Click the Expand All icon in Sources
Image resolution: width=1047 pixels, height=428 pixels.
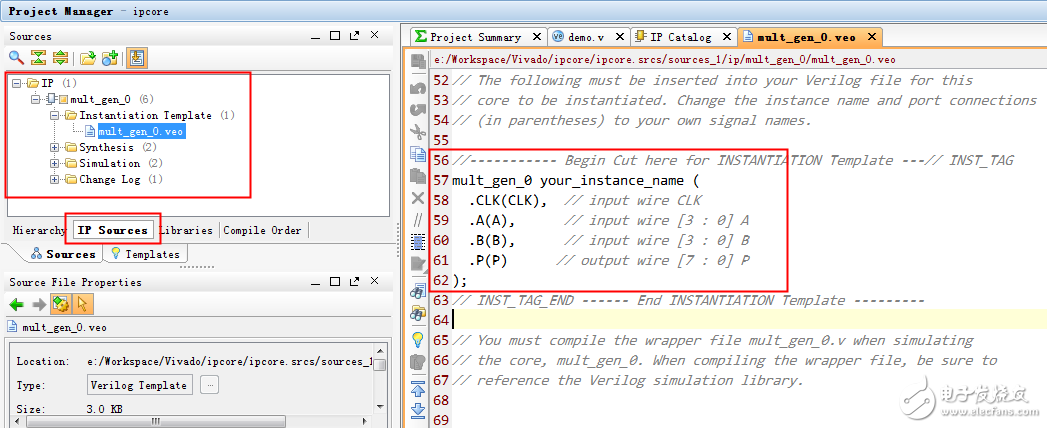pos(61,58)
